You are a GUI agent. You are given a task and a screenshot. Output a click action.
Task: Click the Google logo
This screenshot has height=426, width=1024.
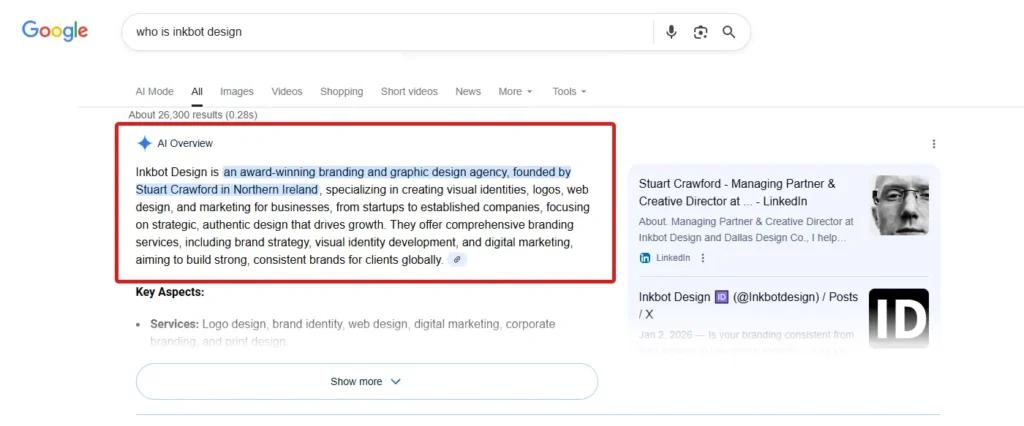[55, 31]
